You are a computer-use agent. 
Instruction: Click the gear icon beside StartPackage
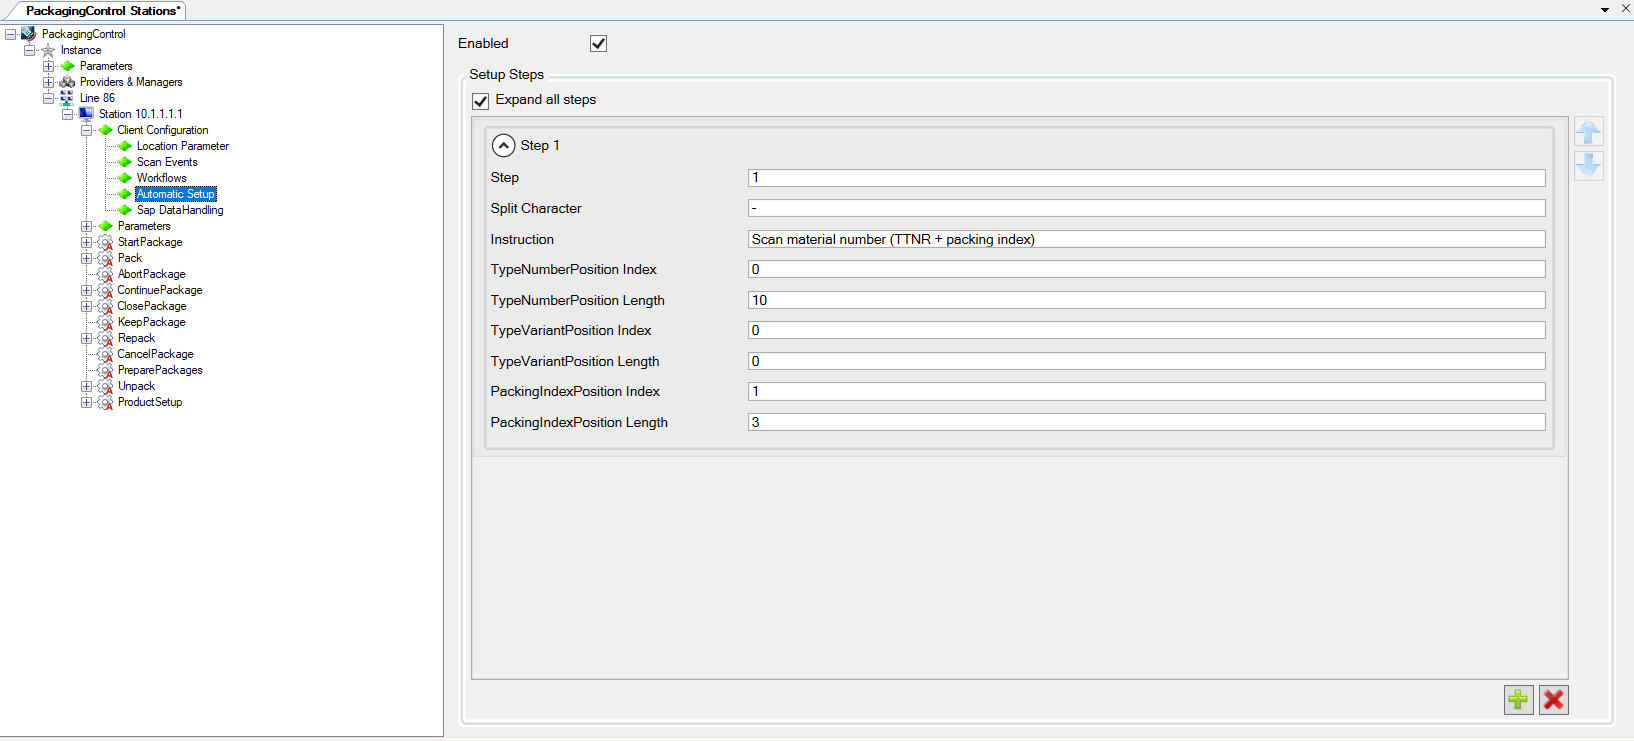(105, 242)
